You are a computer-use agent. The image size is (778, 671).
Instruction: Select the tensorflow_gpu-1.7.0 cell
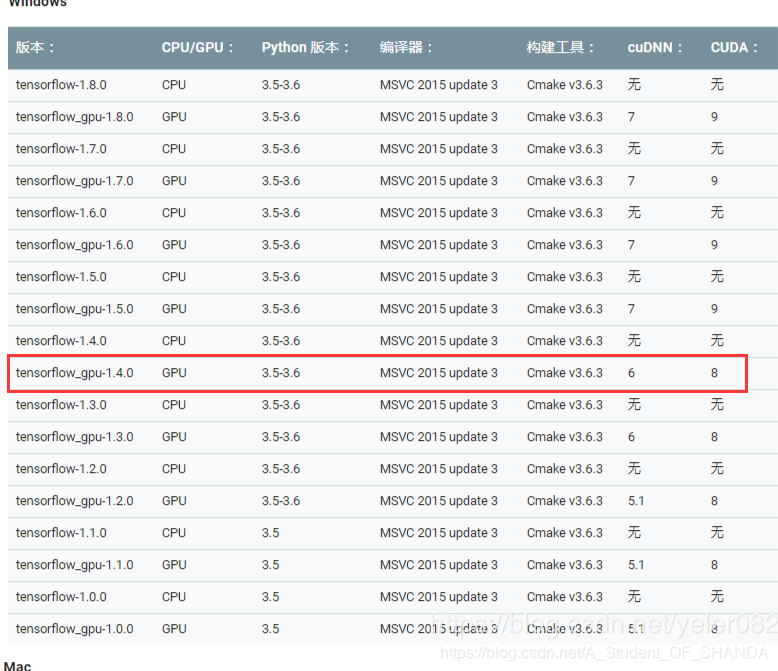74,181
